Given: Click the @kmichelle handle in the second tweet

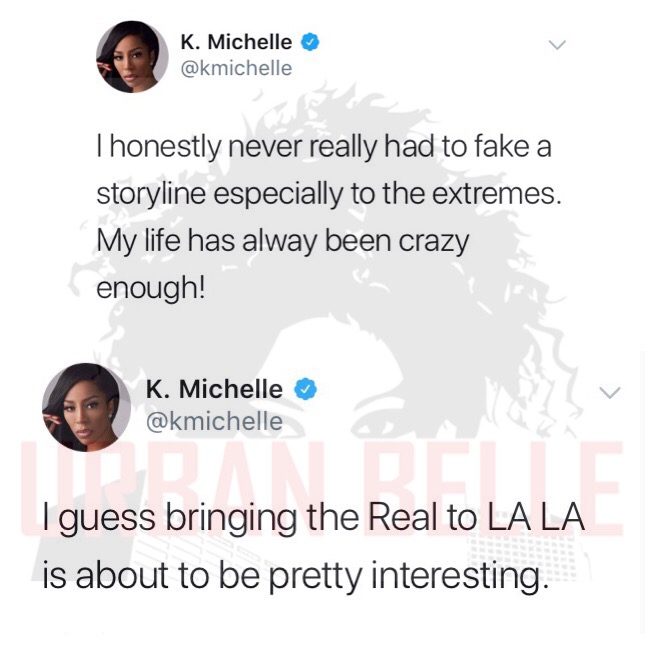Looking at the screenshot, I should point(214,421).
